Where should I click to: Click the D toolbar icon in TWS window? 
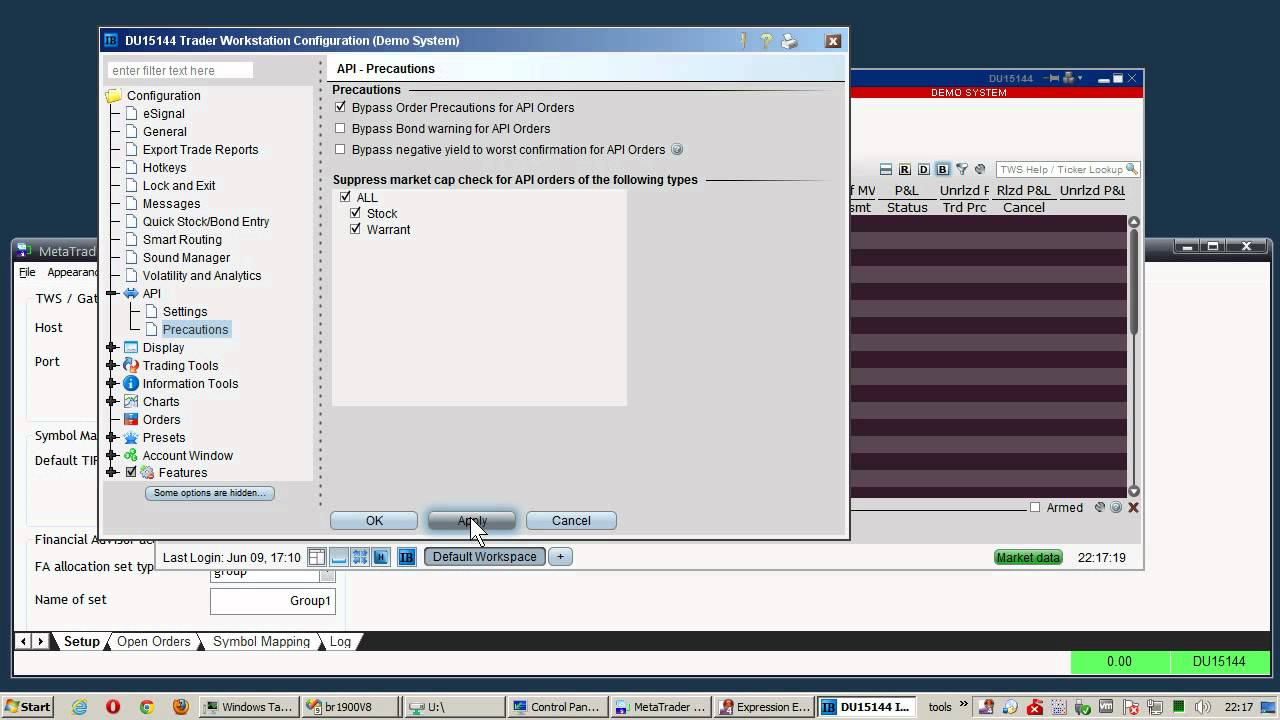(924, 170)
